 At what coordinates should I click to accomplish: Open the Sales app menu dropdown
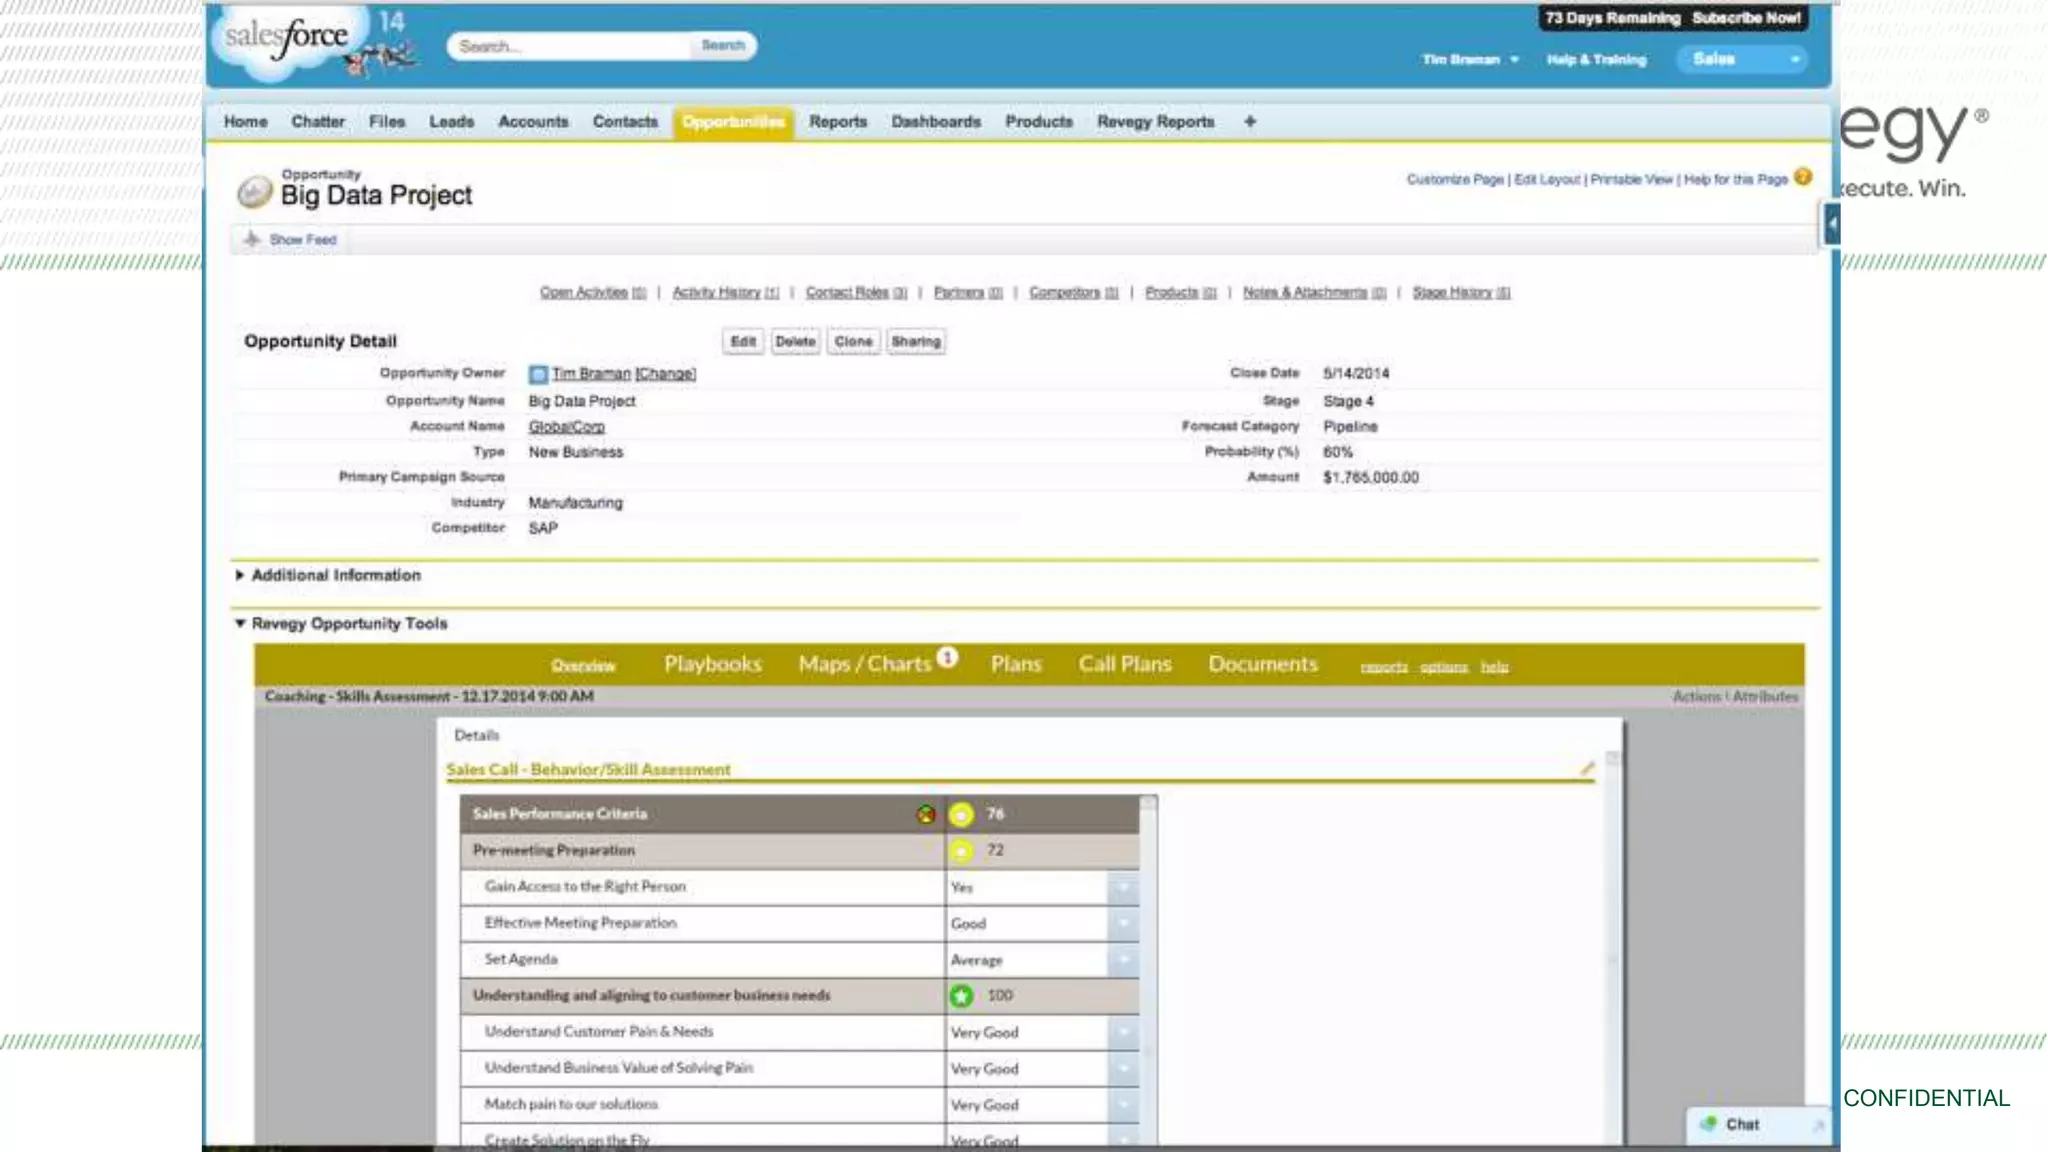point(1794,59)
